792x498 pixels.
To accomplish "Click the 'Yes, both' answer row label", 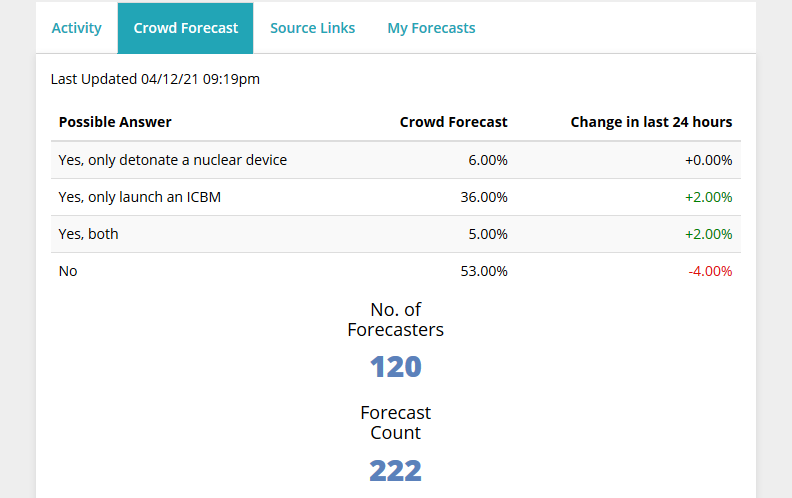I will coord(88,234).
